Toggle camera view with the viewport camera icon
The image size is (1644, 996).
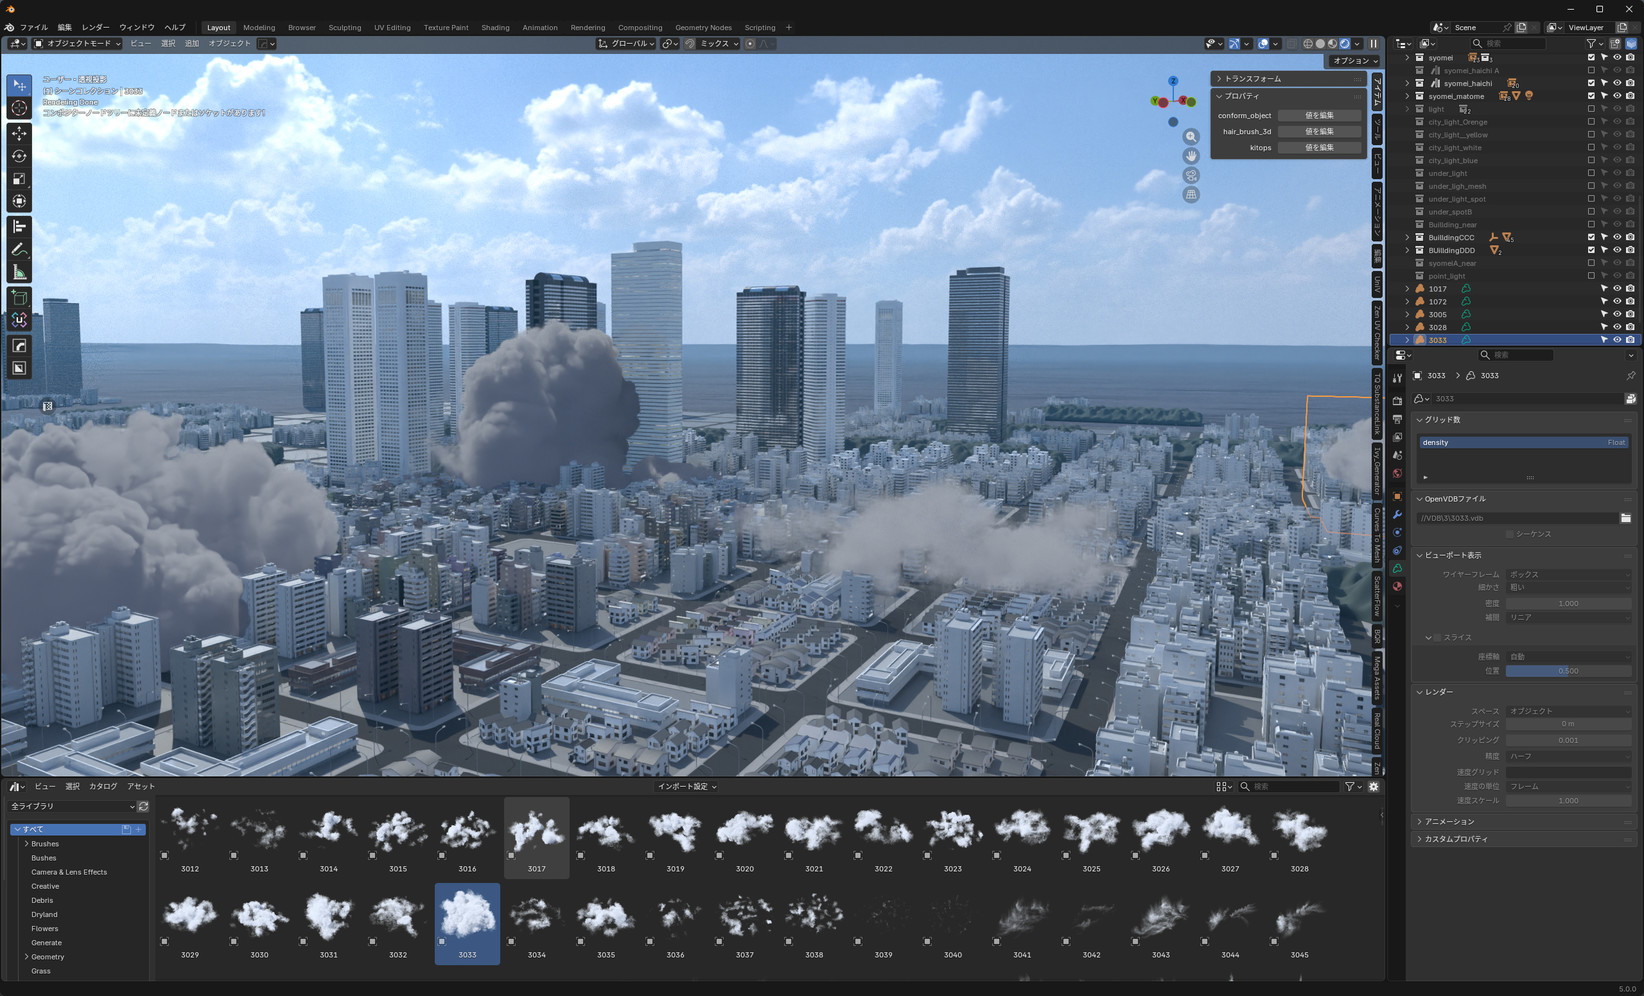[x=1191, y=175]
